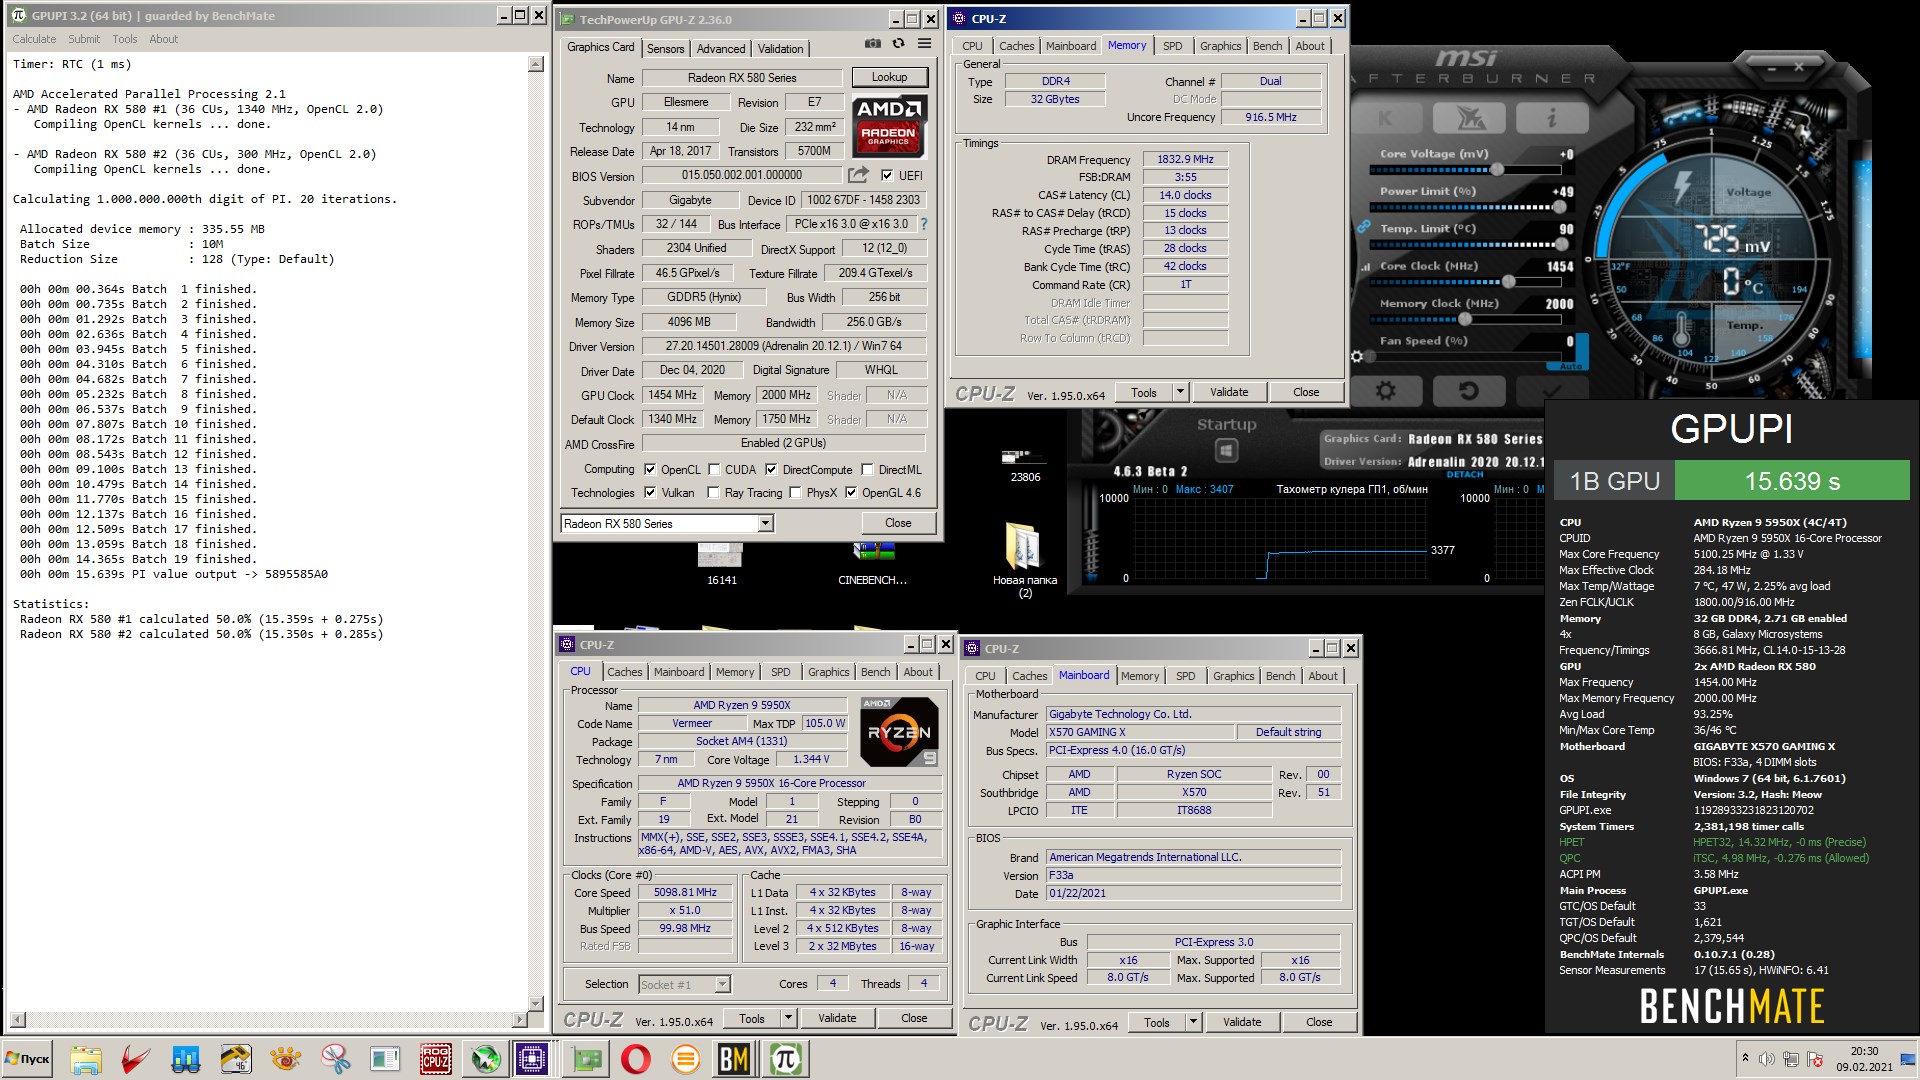This screenshot has width=1920, height=1080.
Task: Take GPU-Z screenshot with camera icon
Action: point(873,44)
